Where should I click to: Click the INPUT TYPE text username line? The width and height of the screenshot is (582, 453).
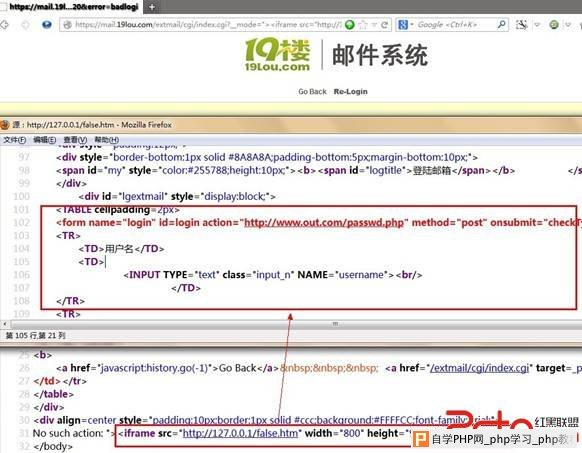pyautogui.click(x=272, y=275)
